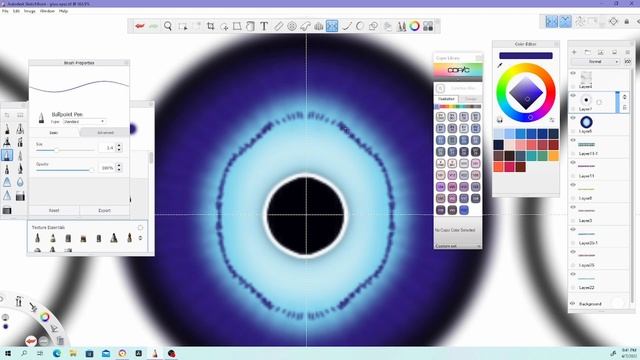Click the Size value stepper arrows
The image size is (640, 360).
(119, 147)
